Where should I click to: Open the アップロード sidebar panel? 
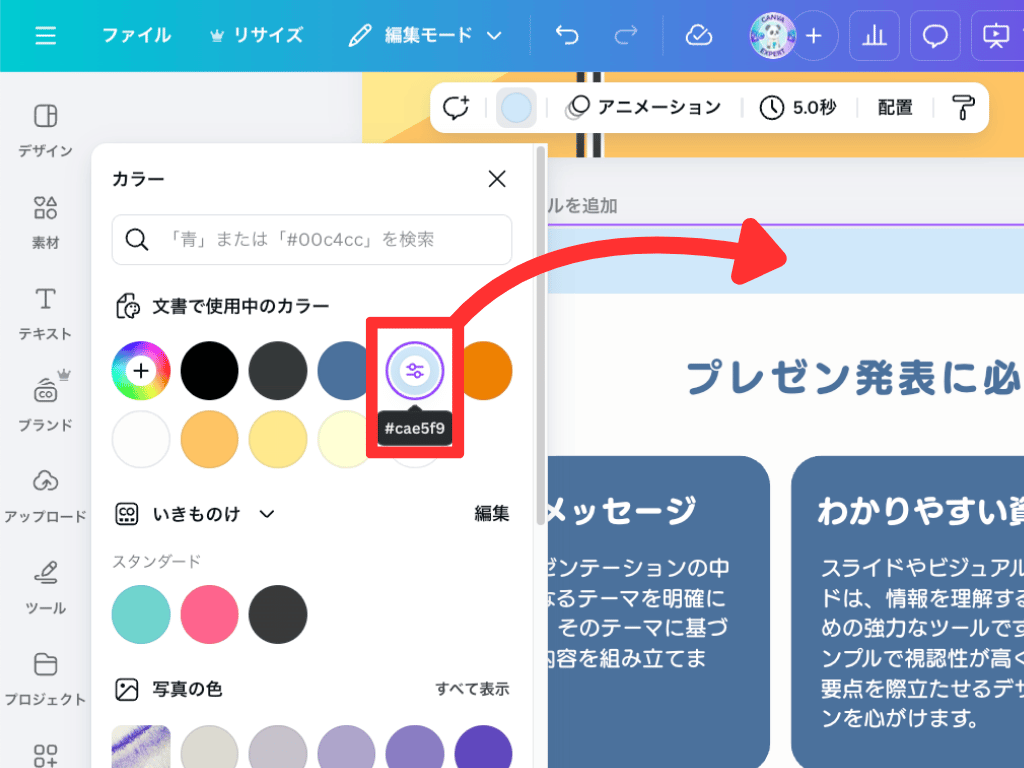[45, 496]
